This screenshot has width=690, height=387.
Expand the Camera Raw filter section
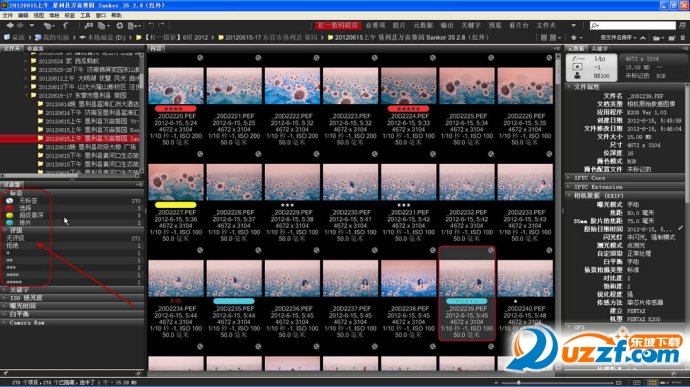pos(26,323)
